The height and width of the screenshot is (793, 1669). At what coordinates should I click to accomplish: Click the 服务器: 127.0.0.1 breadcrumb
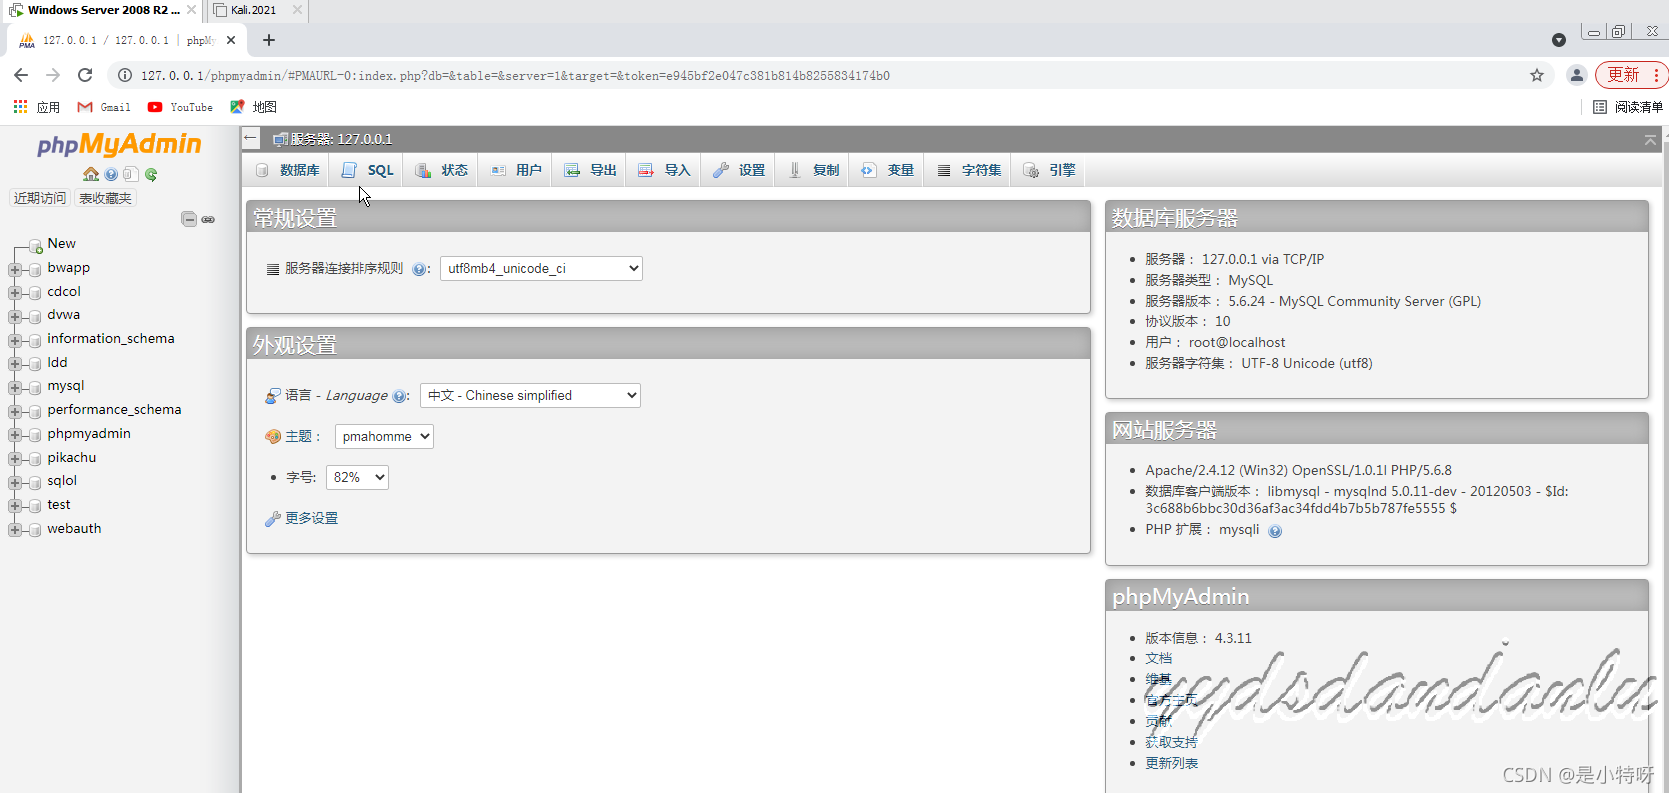click(341, 139)
